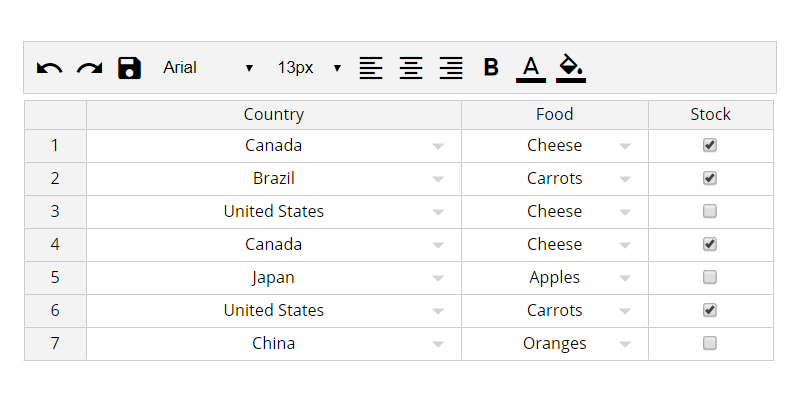Expand the Country dropdown for Japan row
The width and height of the screenshot is (800, 400).
click(x=438, y=278)
